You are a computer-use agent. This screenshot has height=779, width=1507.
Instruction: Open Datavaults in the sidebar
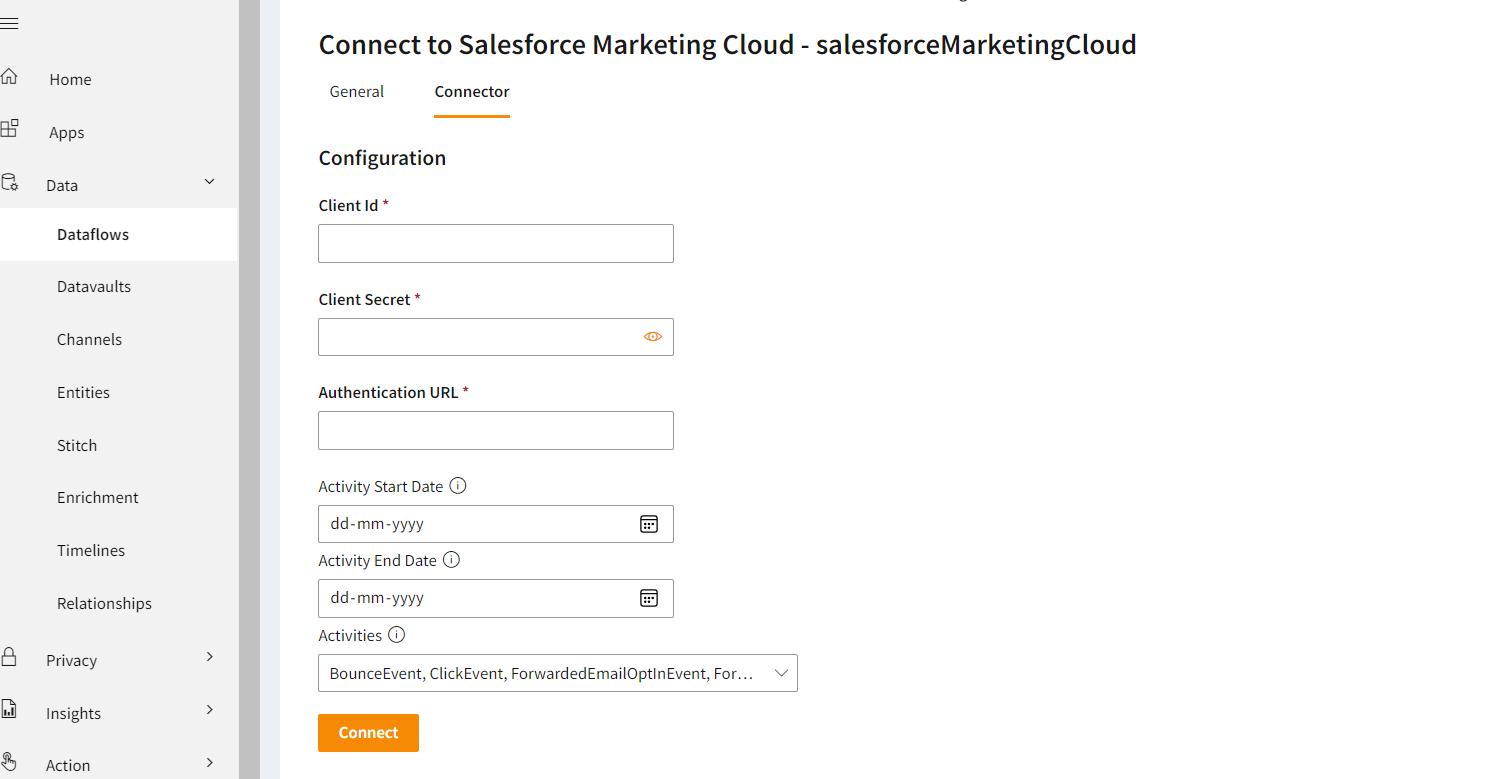(94, 287)
